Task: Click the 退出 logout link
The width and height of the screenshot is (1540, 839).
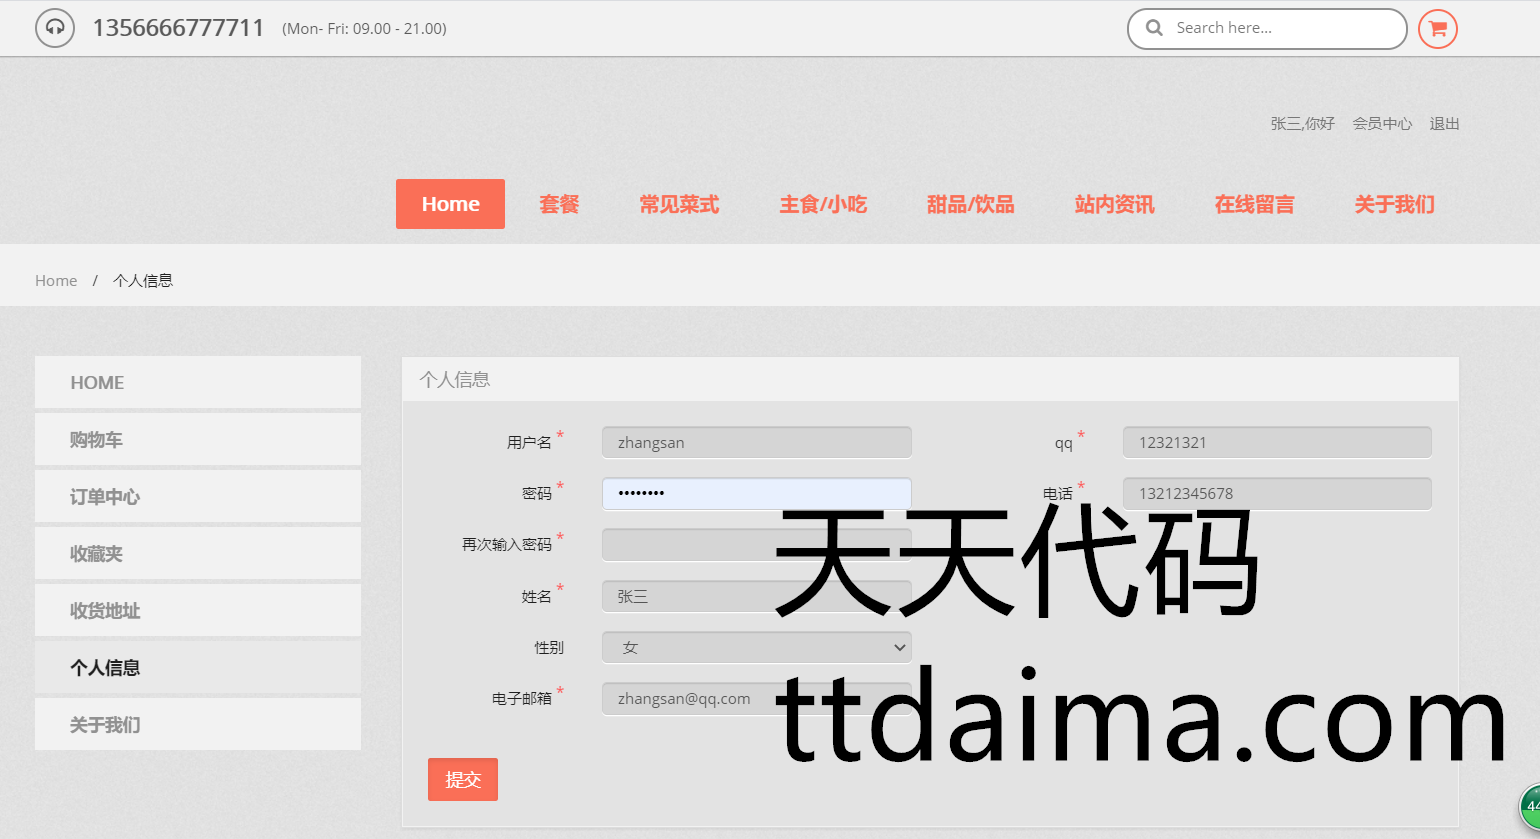Action: (x=1444, y=124)
